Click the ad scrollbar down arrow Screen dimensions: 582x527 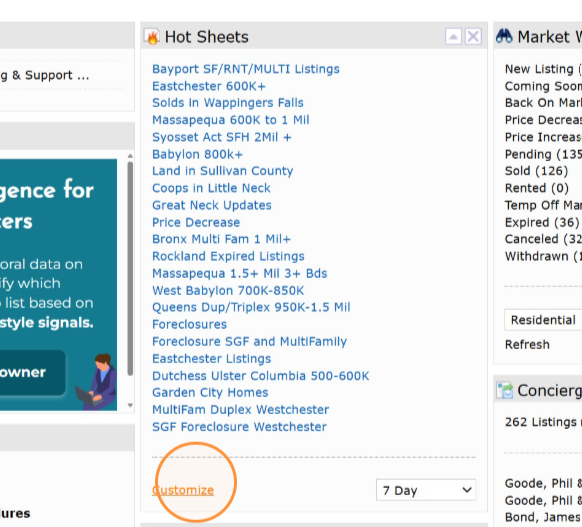click(x=130, y=405)
